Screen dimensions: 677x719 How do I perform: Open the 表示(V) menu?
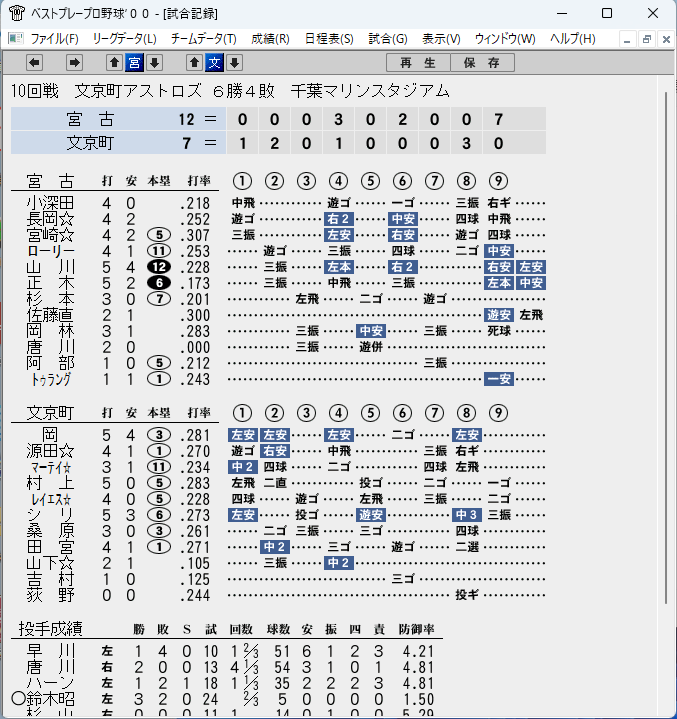pos(441,39)
